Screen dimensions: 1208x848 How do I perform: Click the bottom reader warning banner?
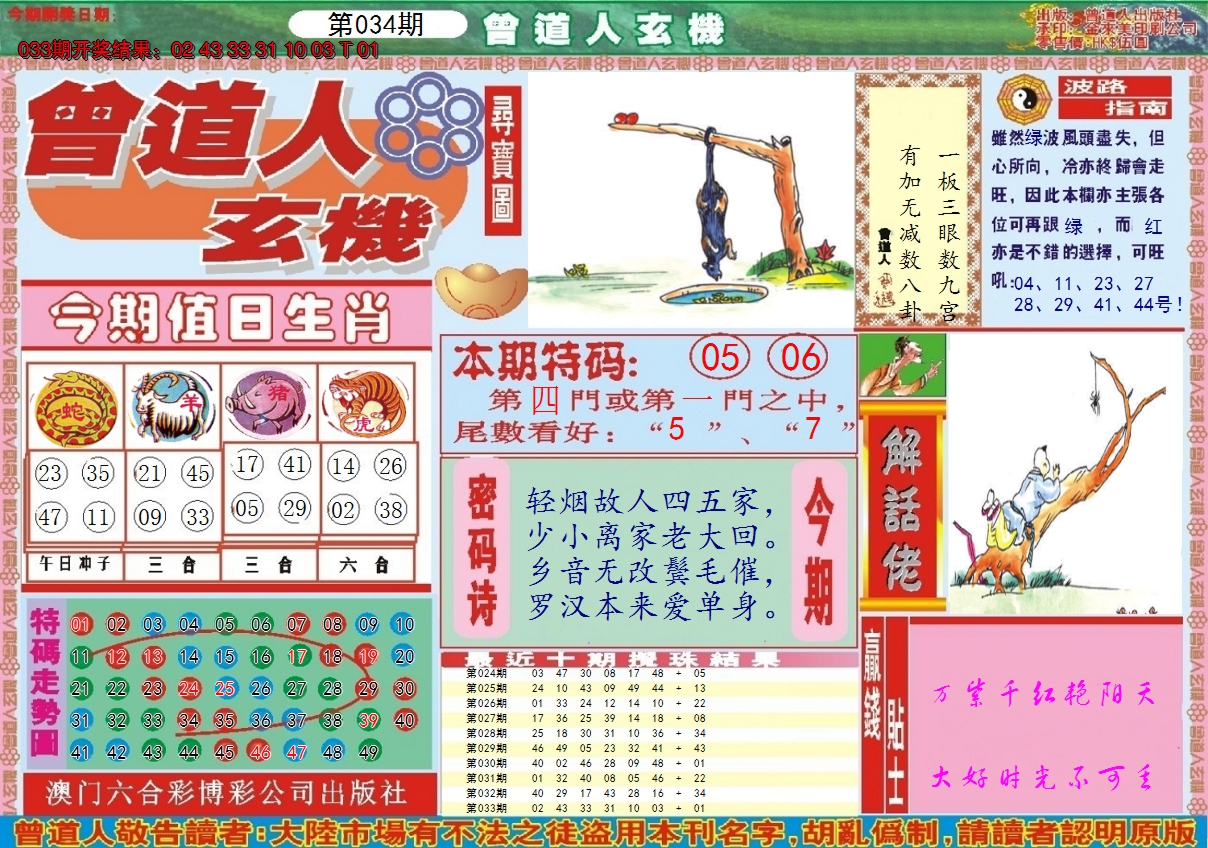tap(604, 831)
